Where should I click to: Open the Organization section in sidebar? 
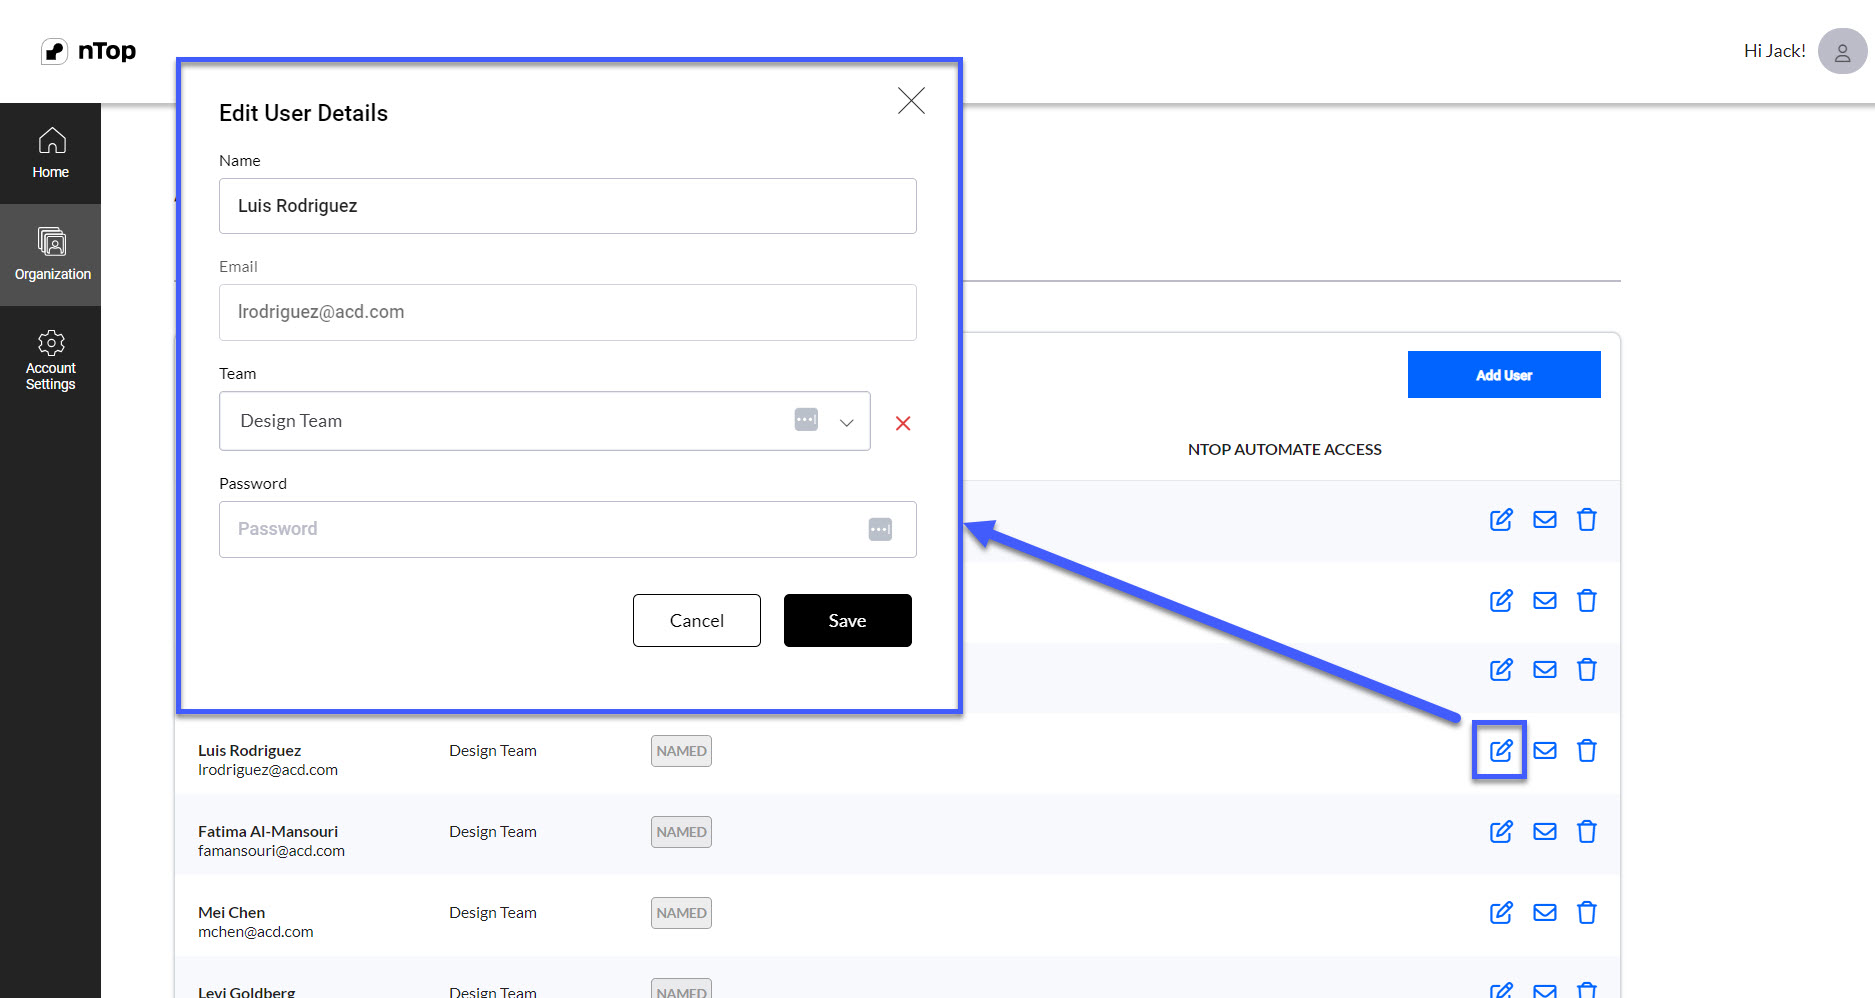[x=50, y=255]
